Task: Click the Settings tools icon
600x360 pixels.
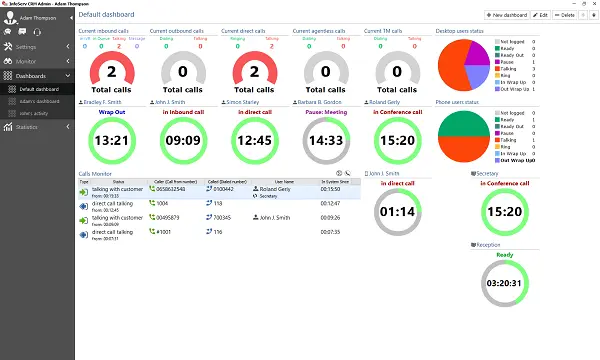Action: coord(8,47)
